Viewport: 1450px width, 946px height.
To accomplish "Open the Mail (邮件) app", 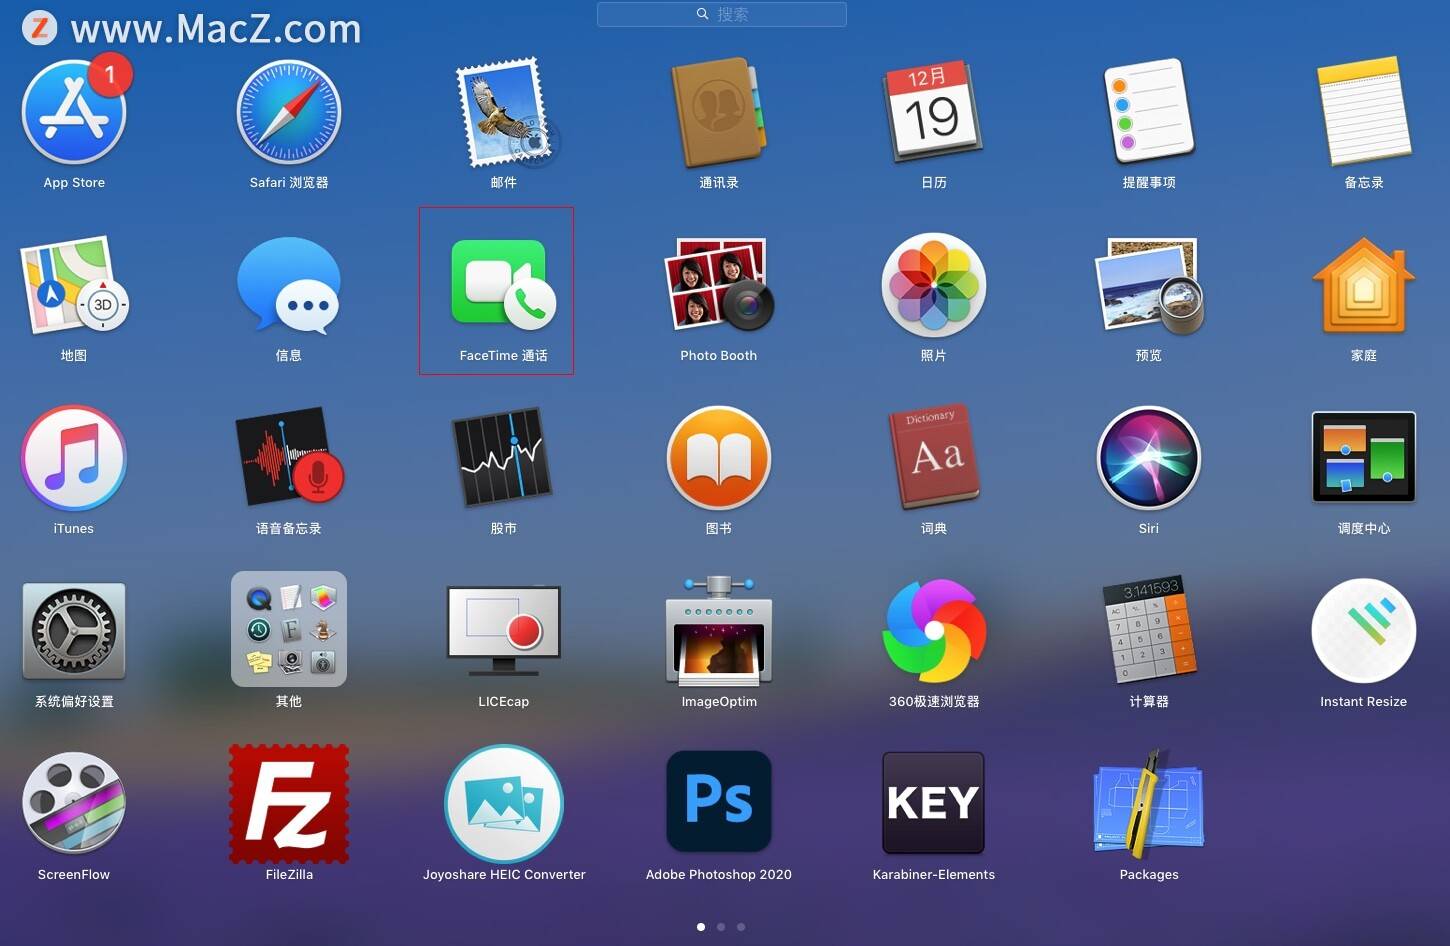I will pyautogui.click(x=504, y=113).
